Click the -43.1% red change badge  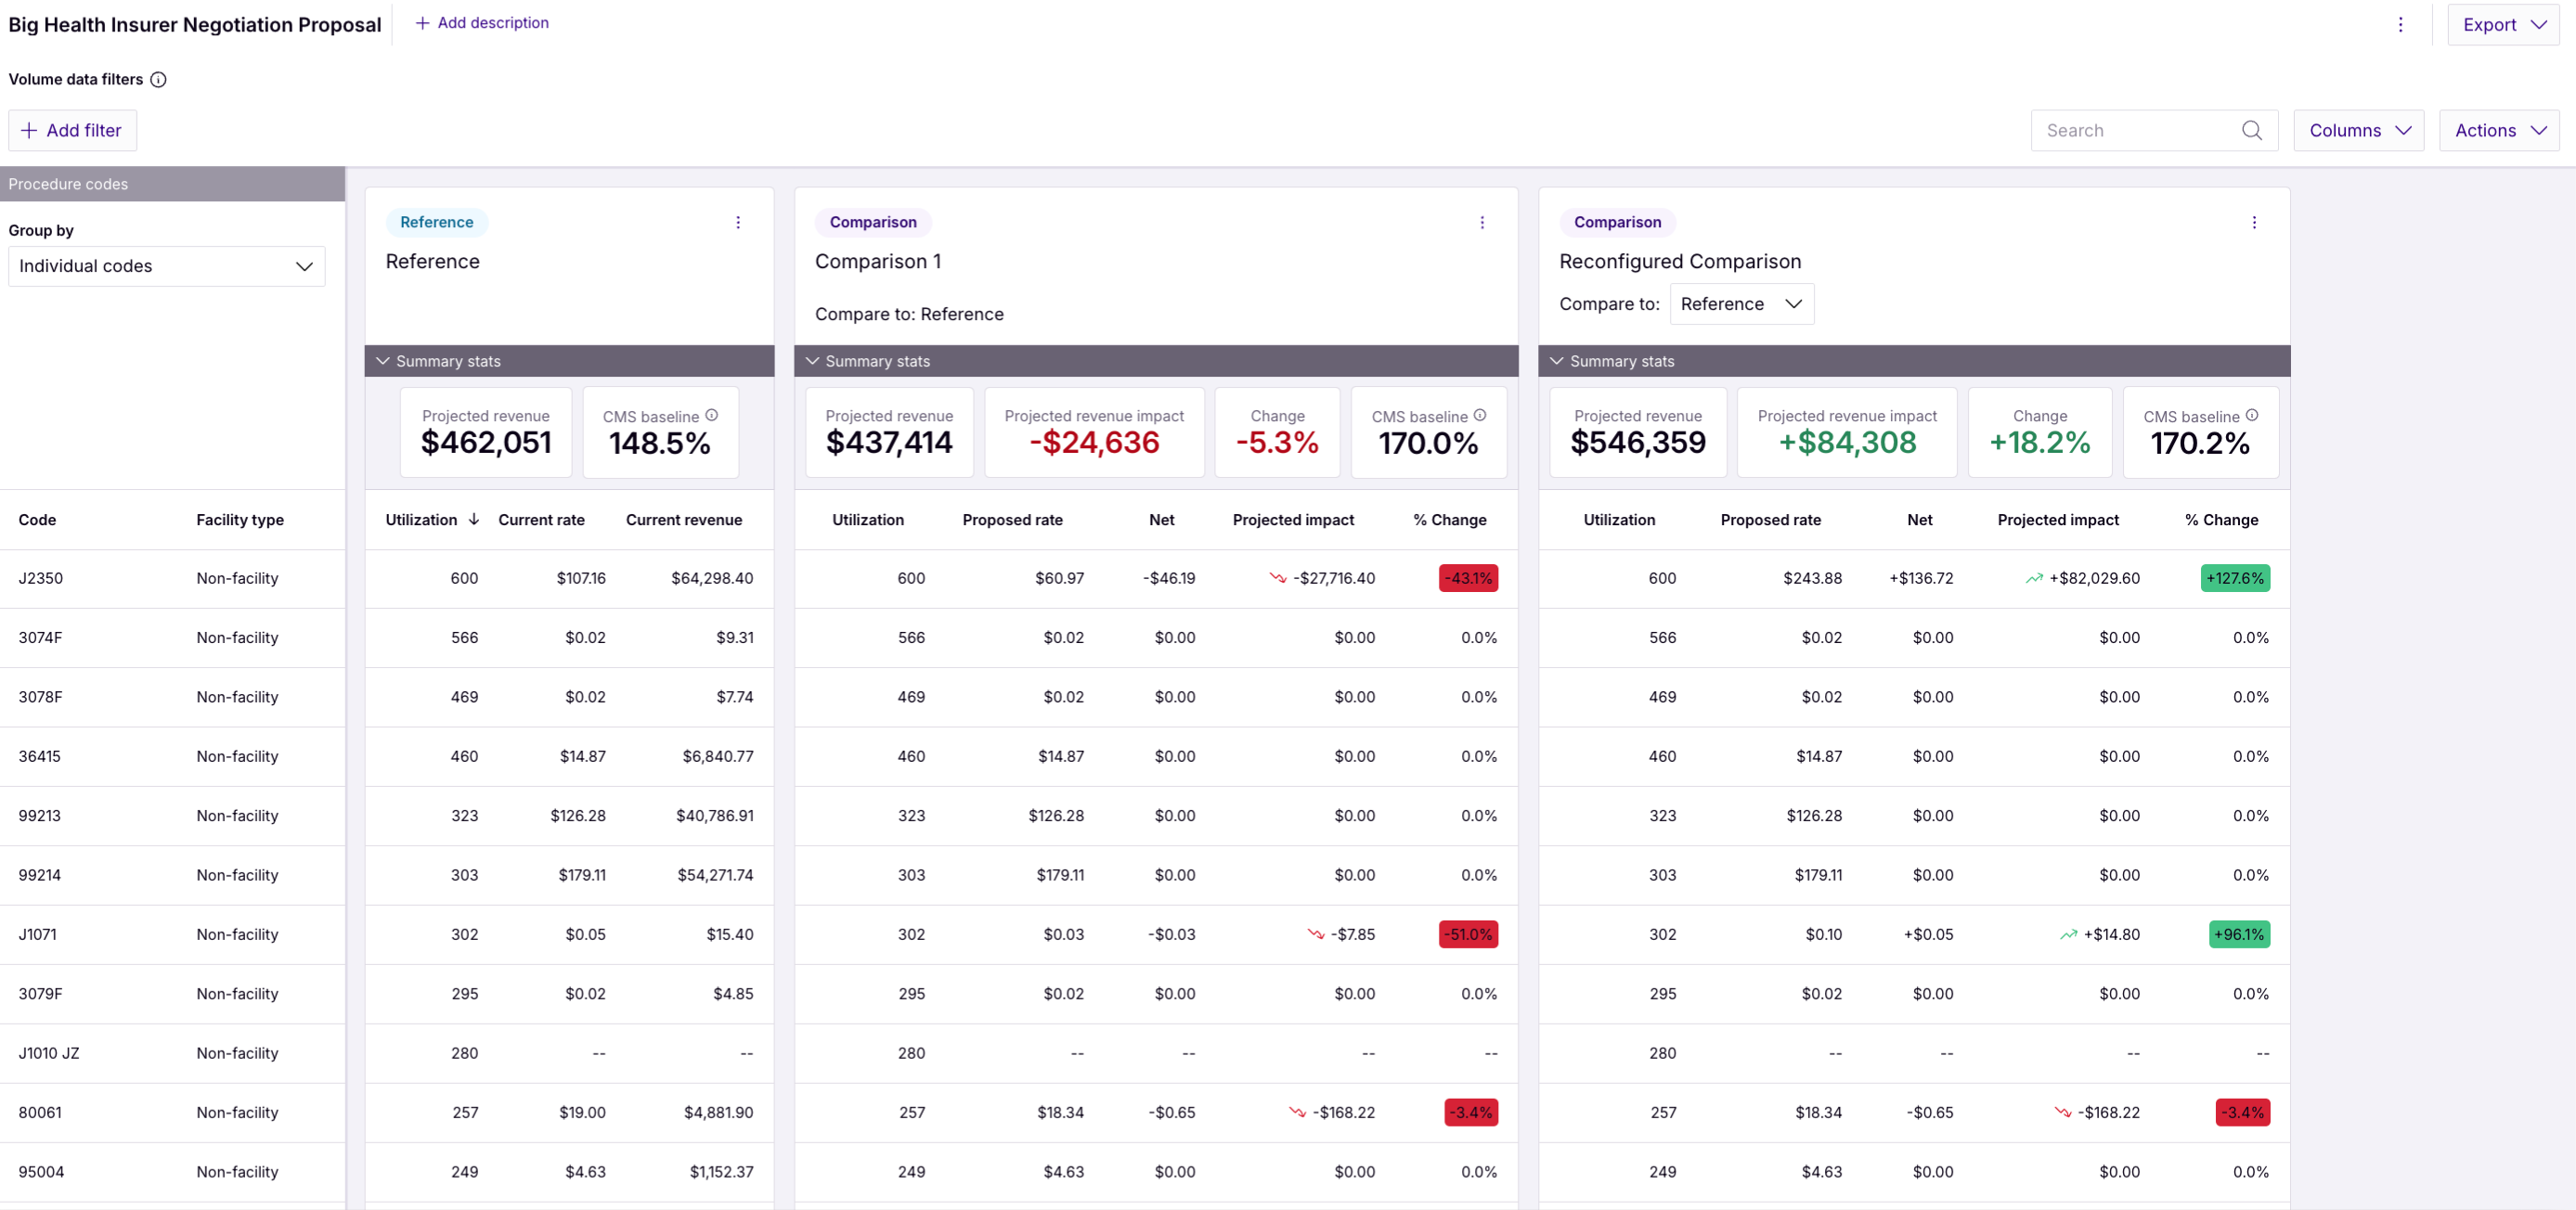1468,578
